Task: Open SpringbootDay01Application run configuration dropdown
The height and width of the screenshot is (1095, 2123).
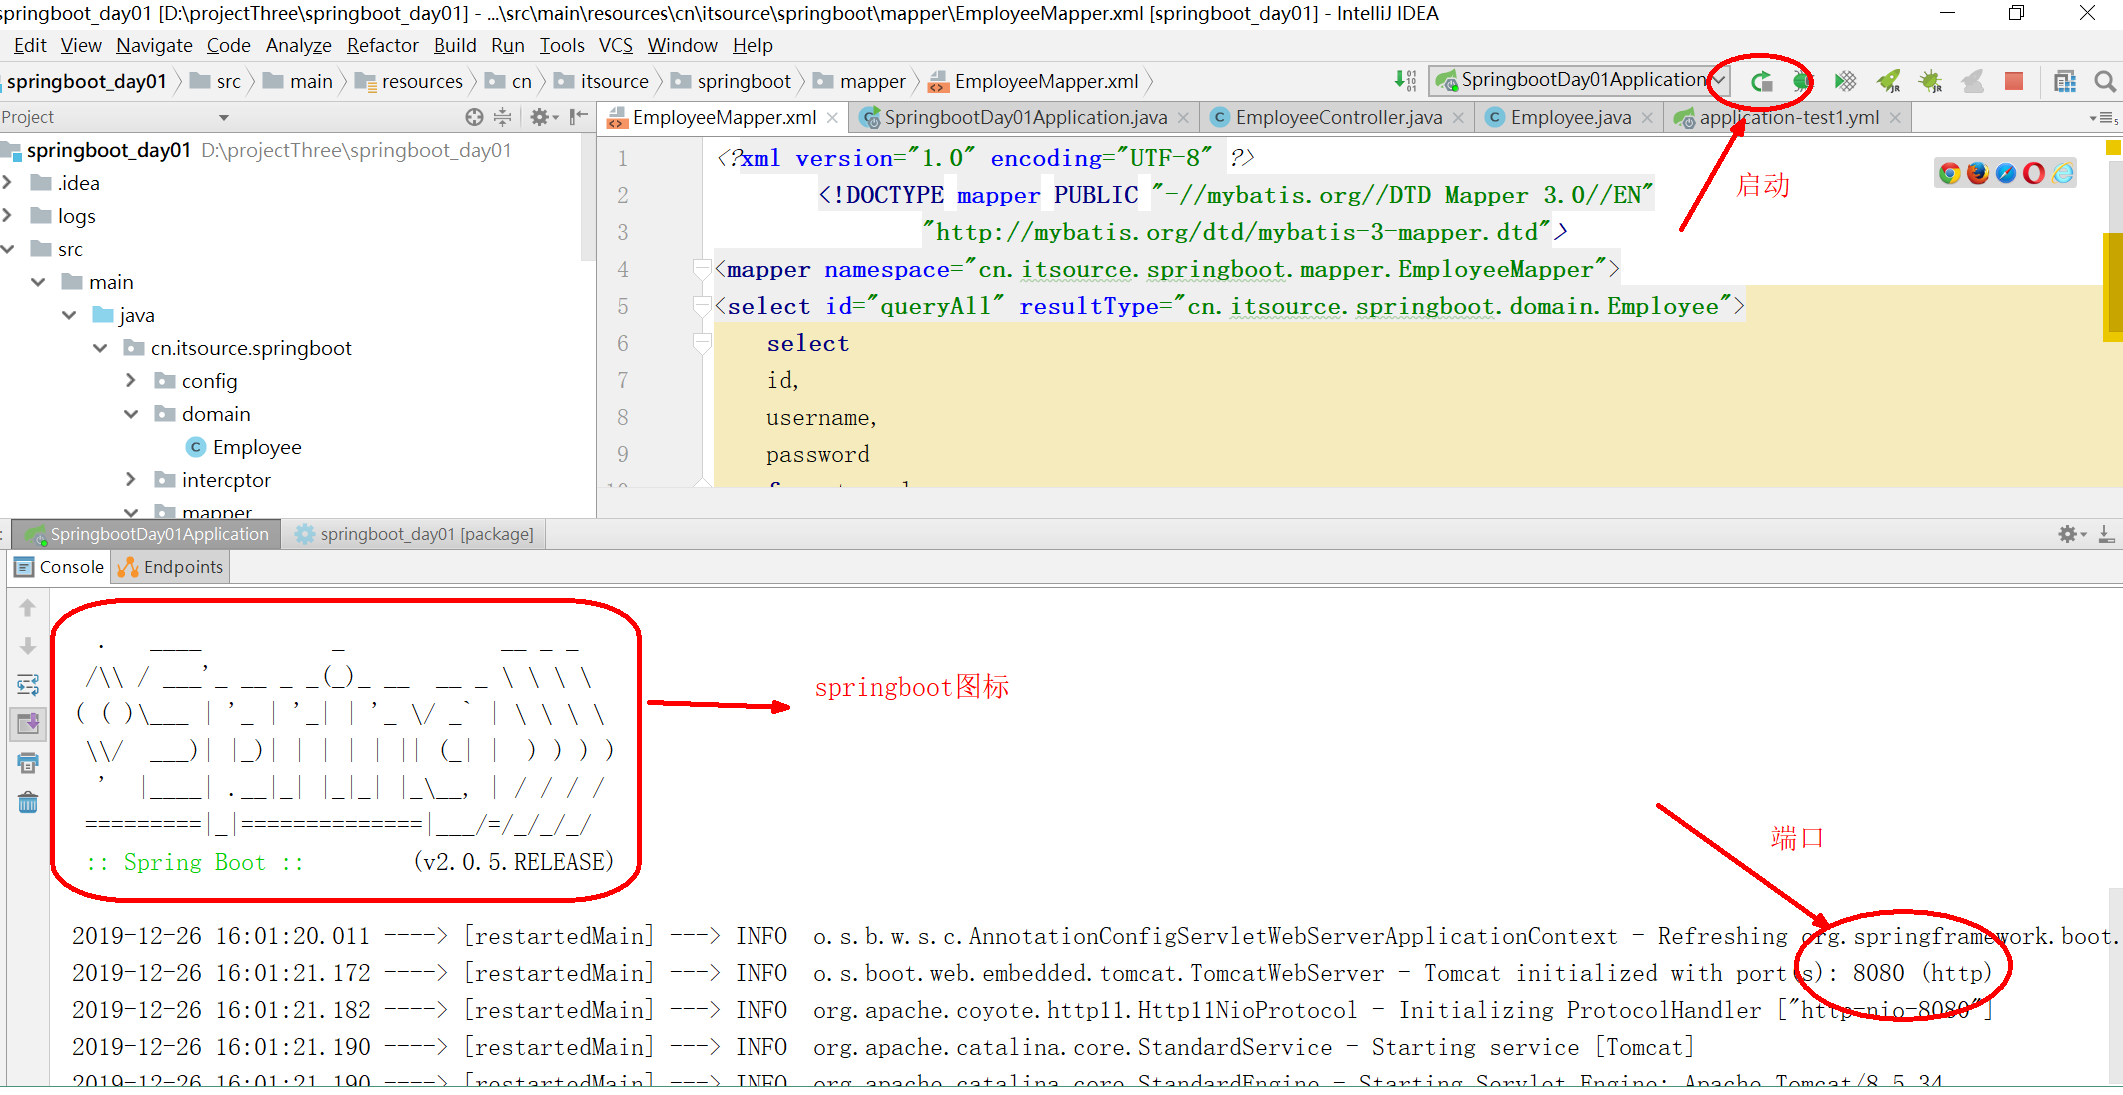Action: click(1582, 80)
